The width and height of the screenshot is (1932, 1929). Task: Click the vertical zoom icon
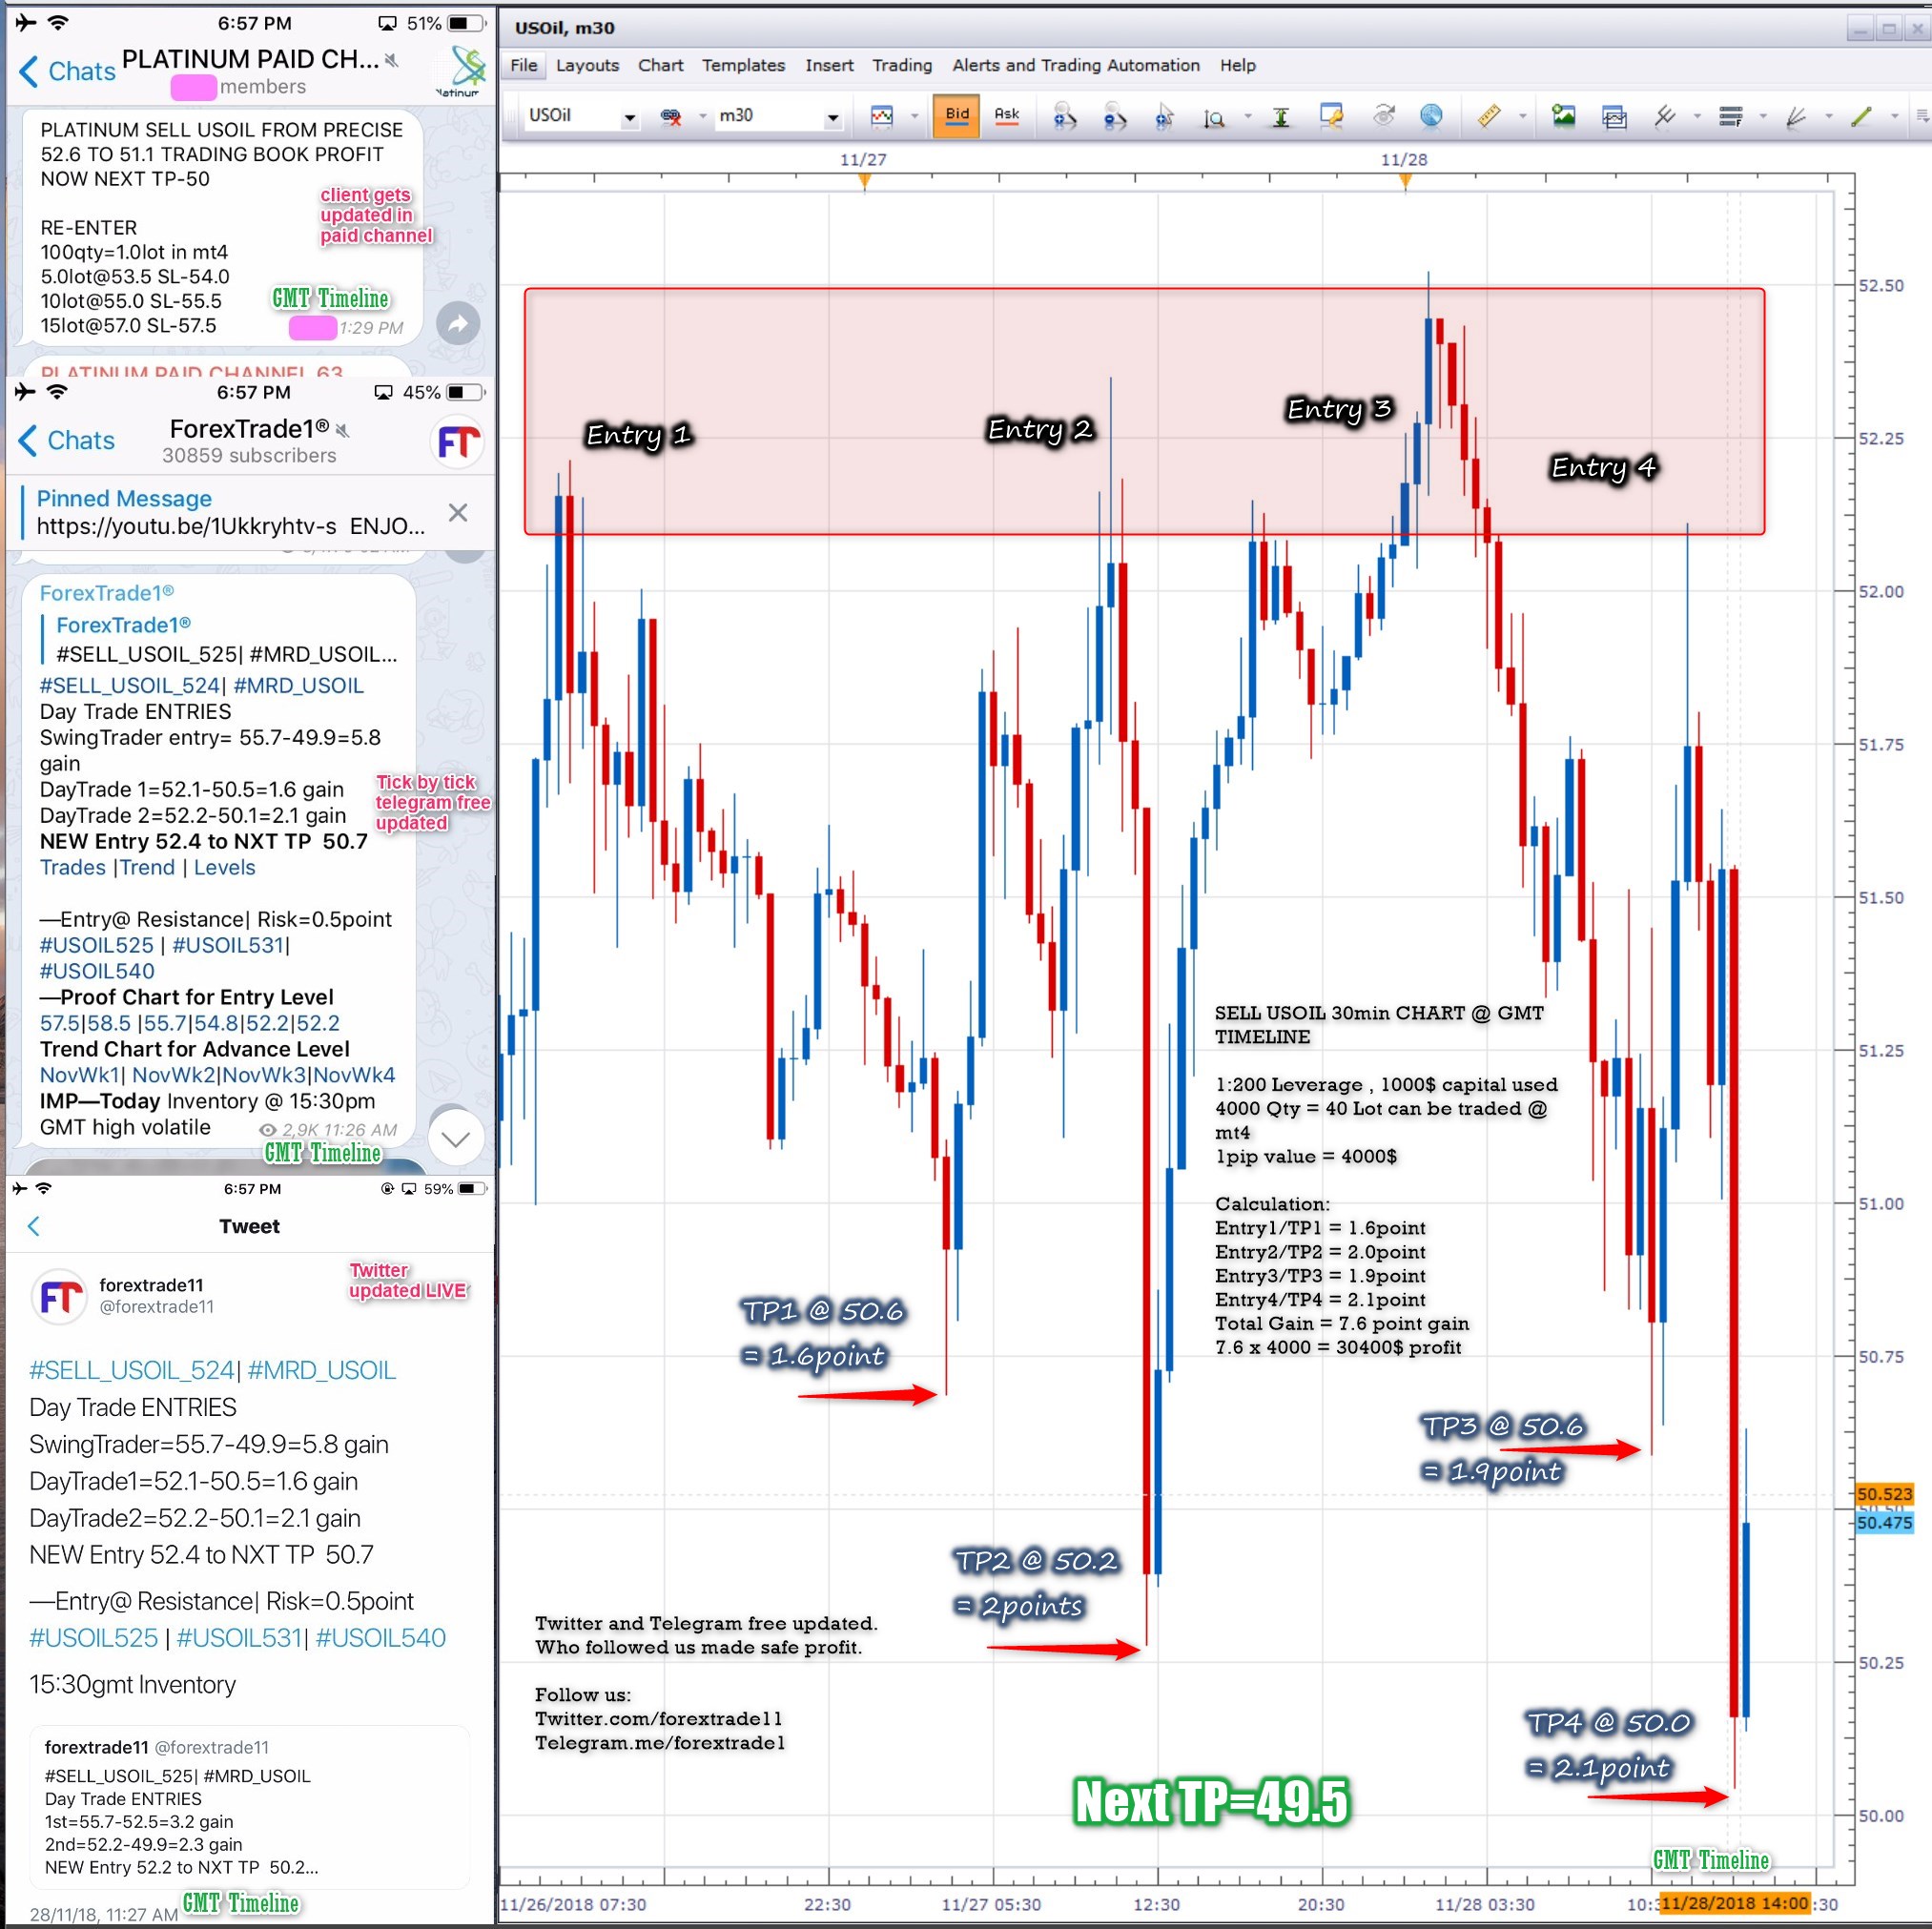(x=1214, y=118)
